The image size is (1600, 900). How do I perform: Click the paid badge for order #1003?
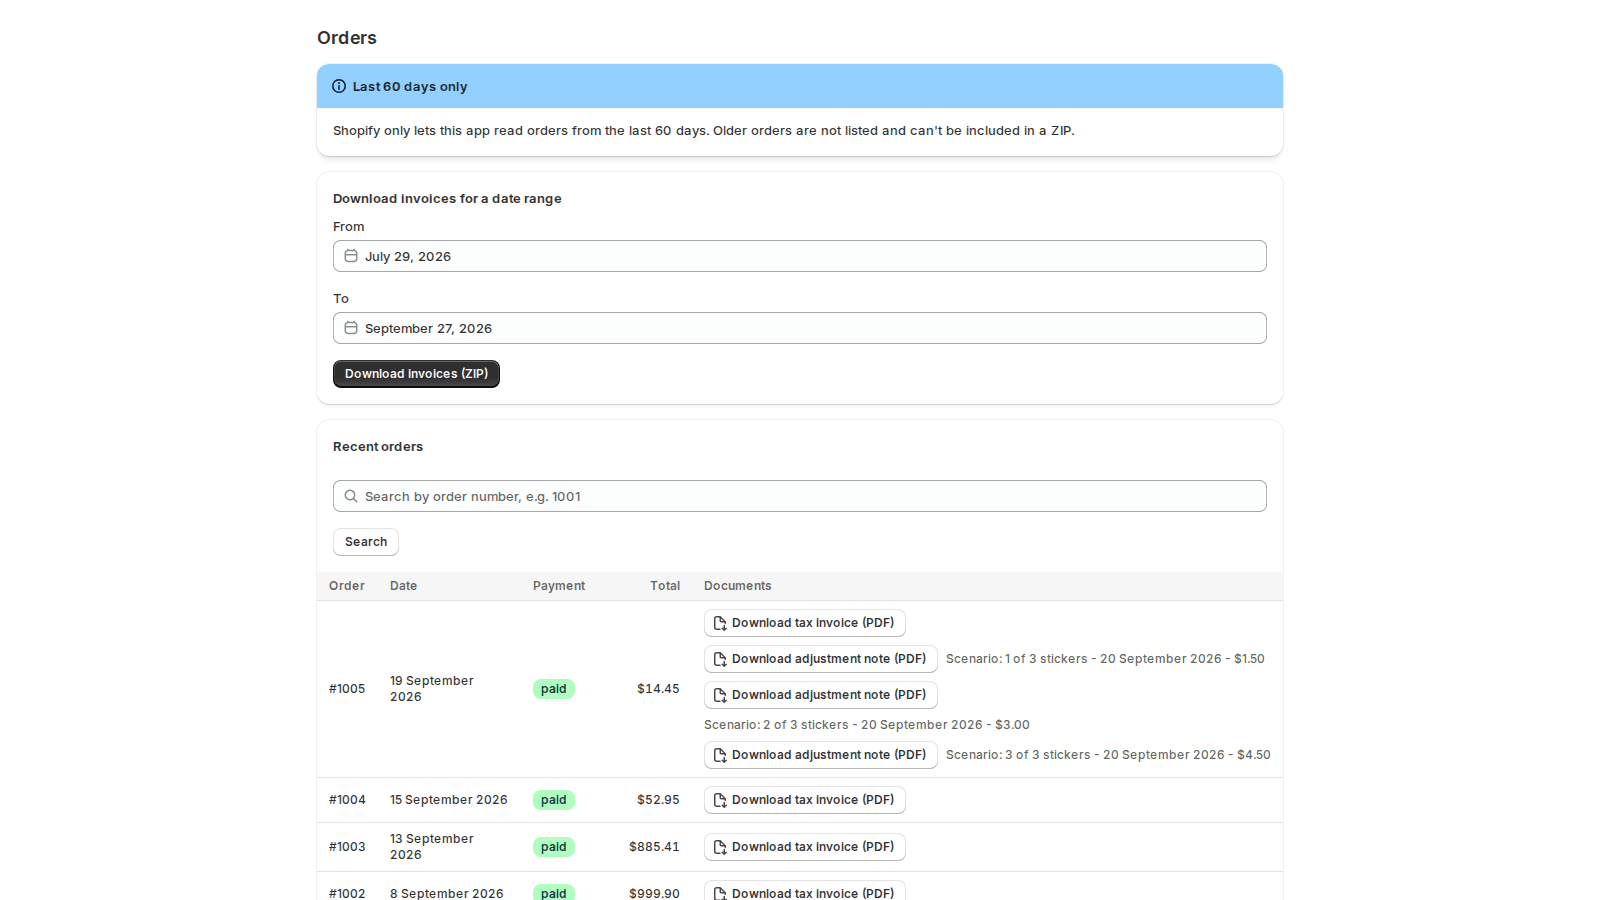554,847
